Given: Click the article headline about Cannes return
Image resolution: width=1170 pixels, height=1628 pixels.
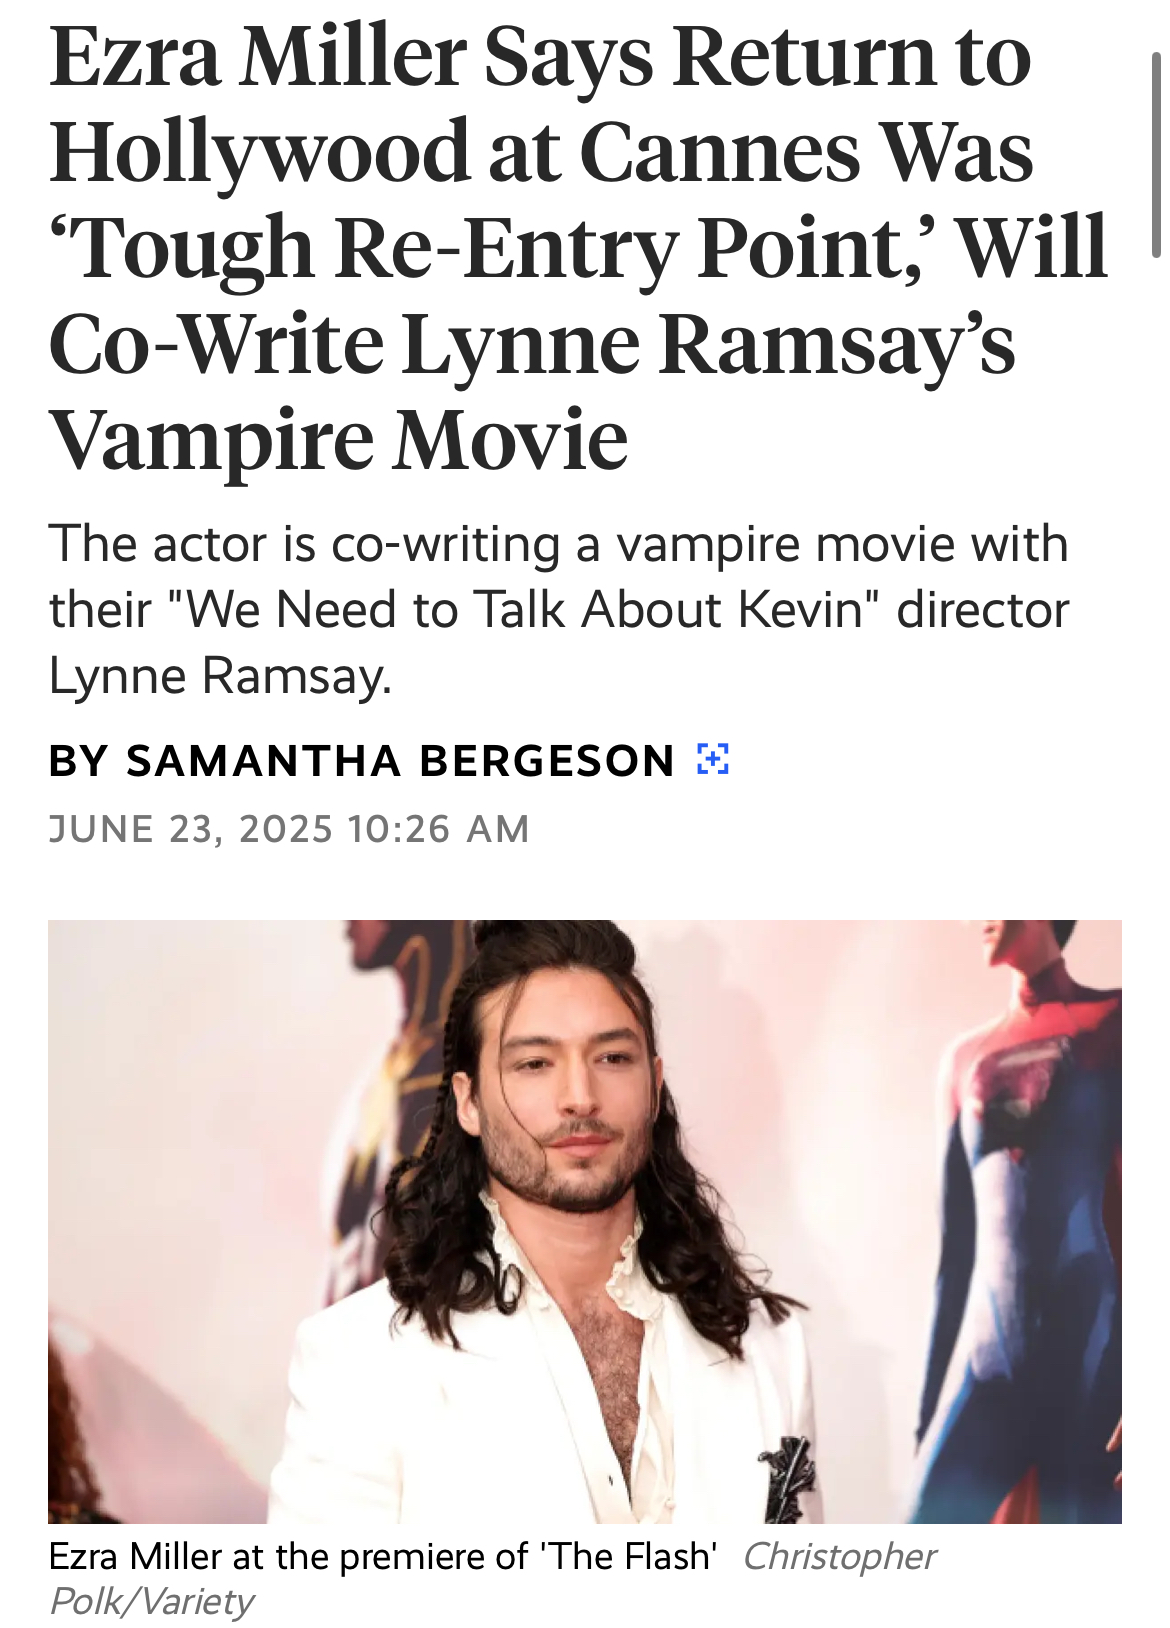Looking at the screenshot, I should (x=578, y=248).
